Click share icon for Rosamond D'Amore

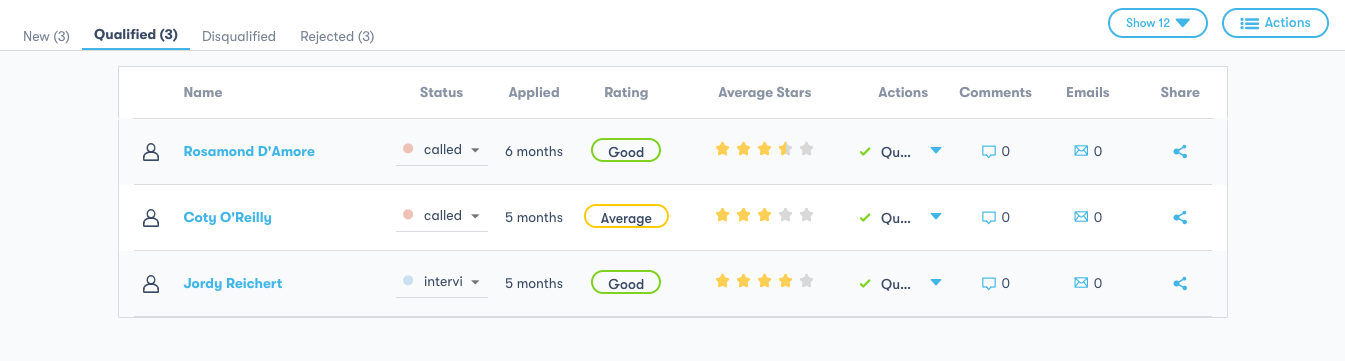coord(1180,152)
